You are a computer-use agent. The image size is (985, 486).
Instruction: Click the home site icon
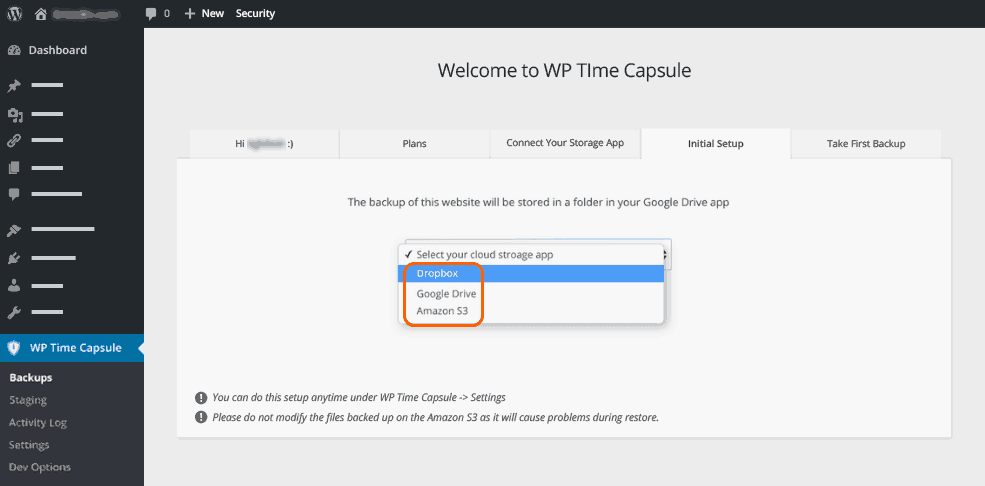(x=41, y=13)
